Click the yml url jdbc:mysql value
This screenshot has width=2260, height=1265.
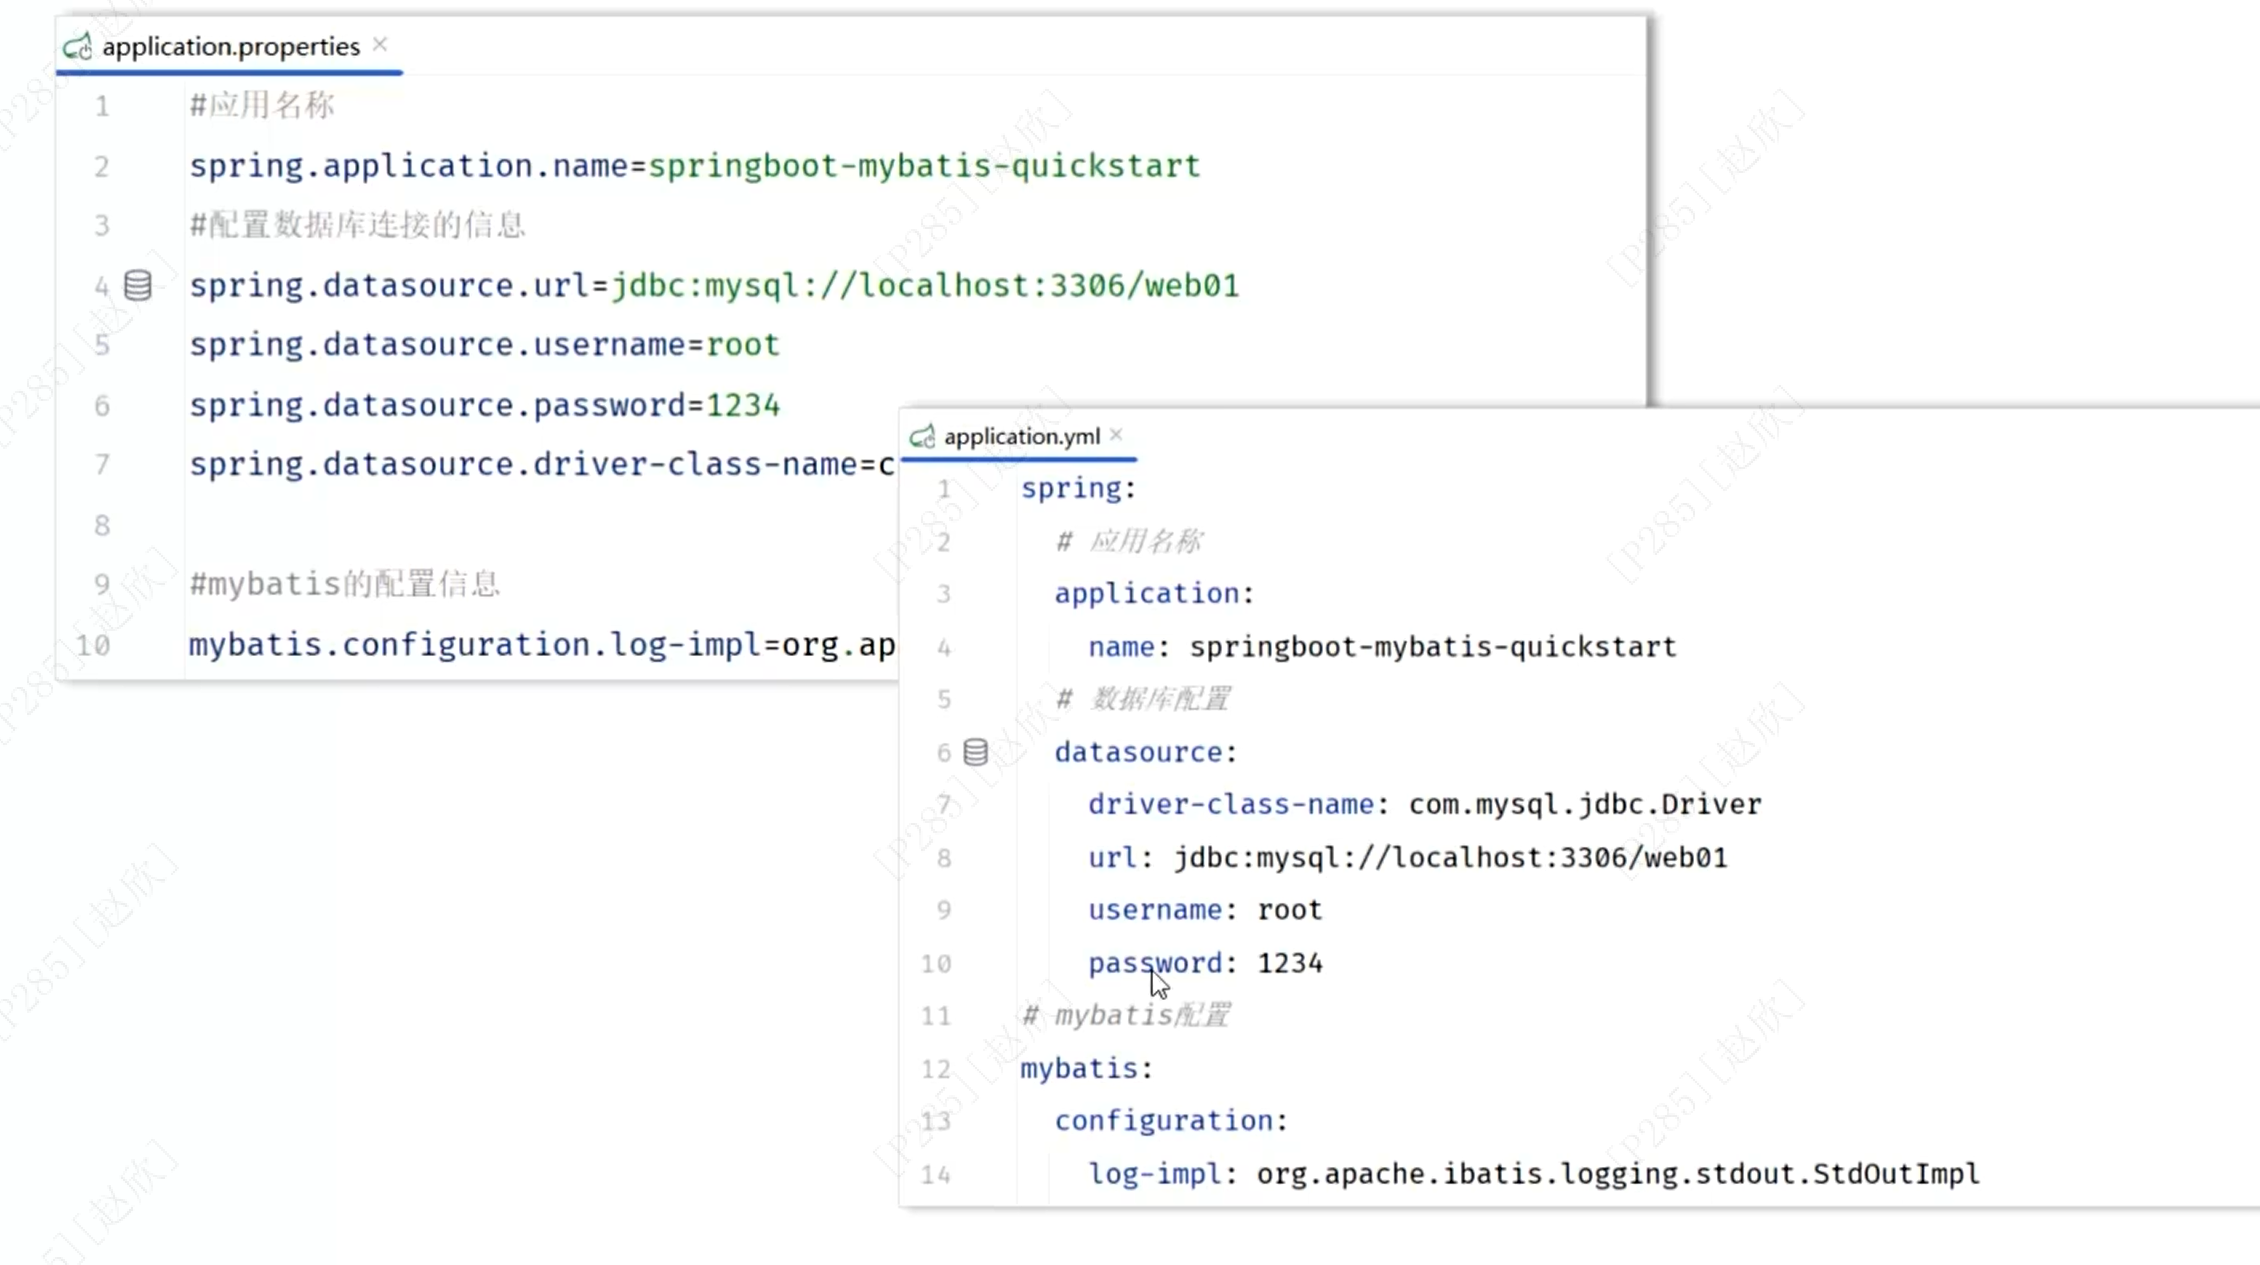1450,858
